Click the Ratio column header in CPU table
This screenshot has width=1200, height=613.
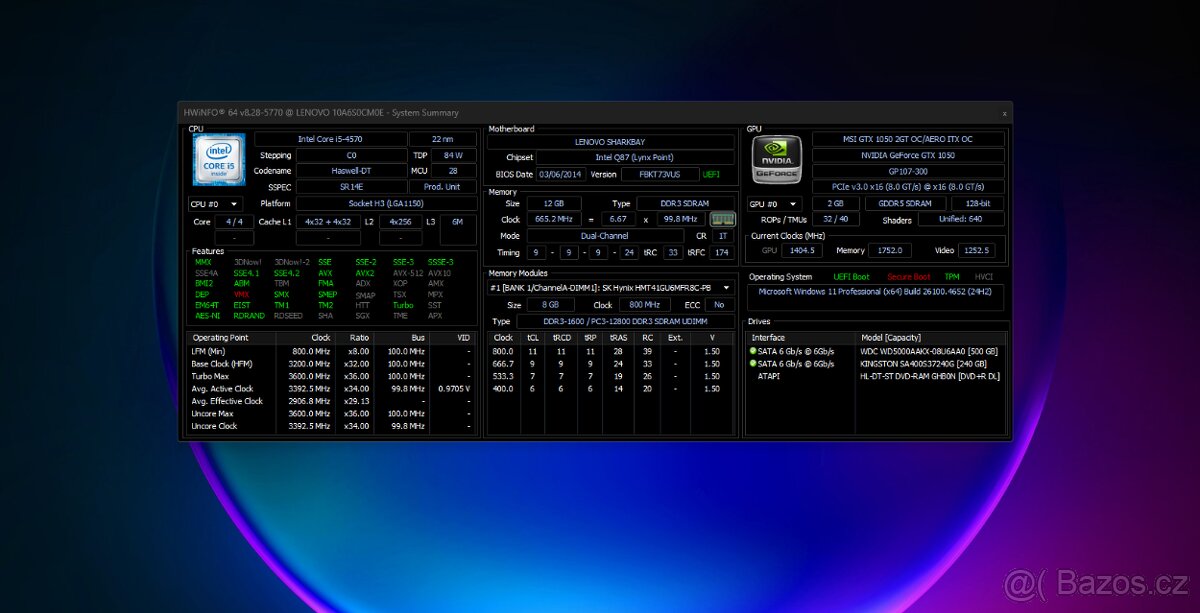tap(354, 338)
